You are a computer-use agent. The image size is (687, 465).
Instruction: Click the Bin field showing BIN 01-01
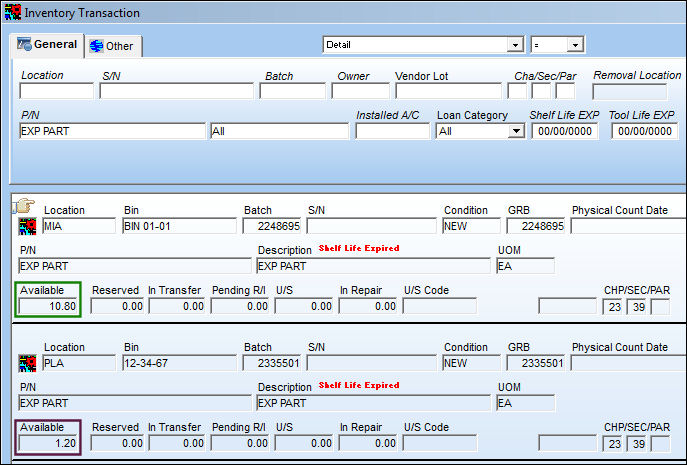pyautogui.click(x=180, y=226)
